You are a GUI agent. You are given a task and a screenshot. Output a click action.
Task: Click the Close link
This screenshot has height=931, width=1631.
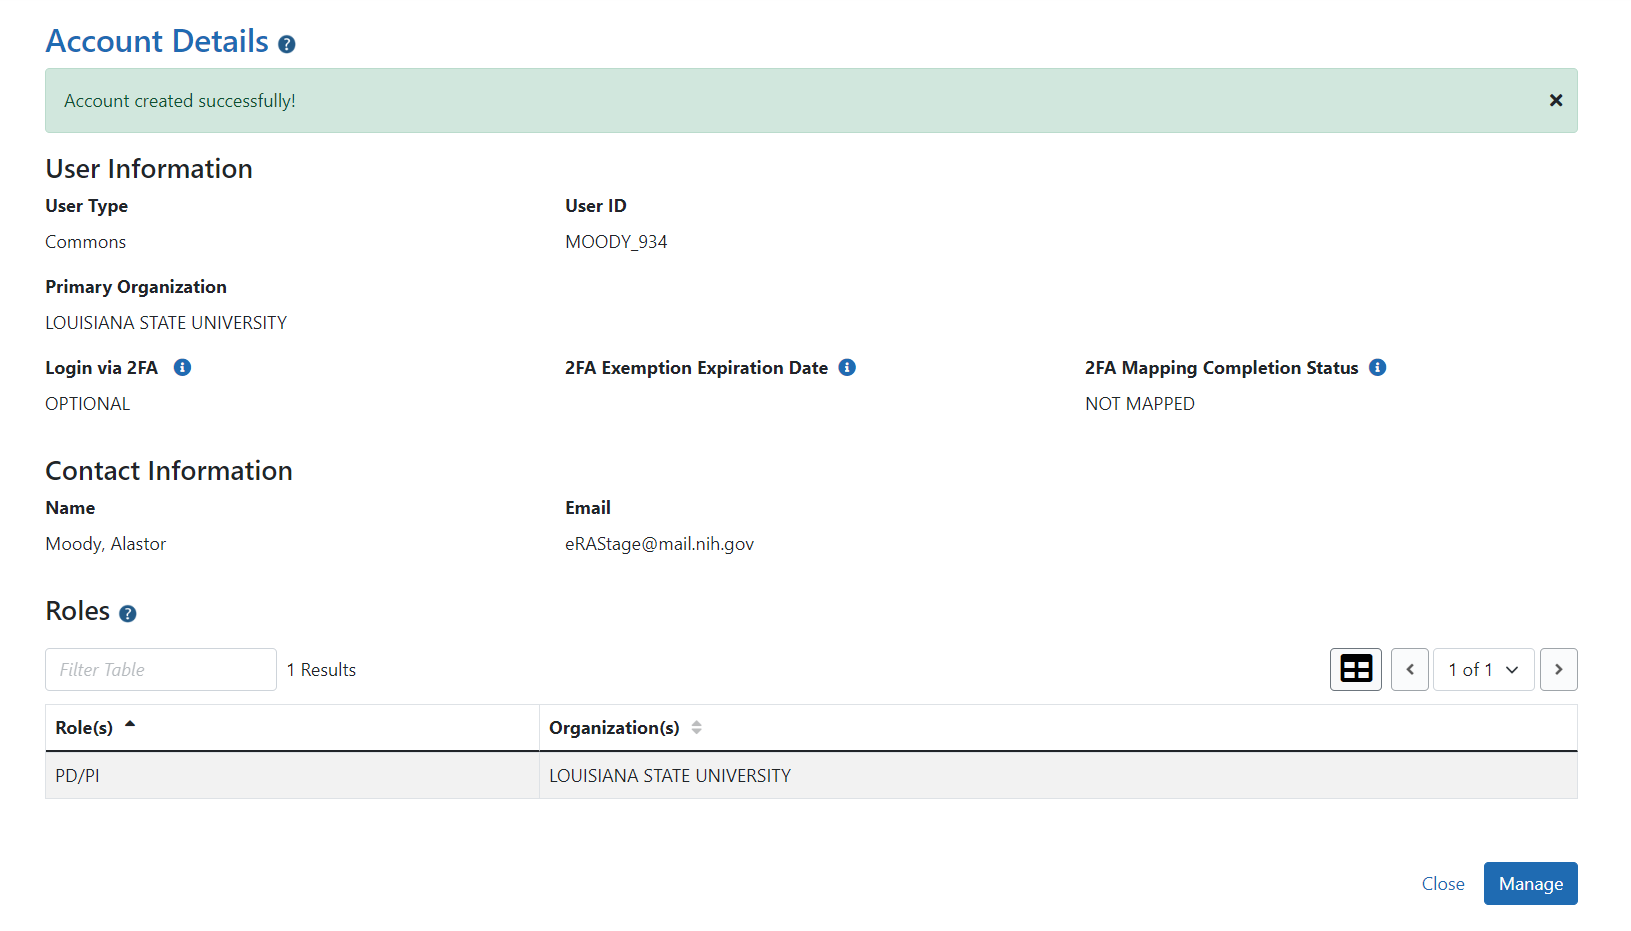(x=1442, y=884)
